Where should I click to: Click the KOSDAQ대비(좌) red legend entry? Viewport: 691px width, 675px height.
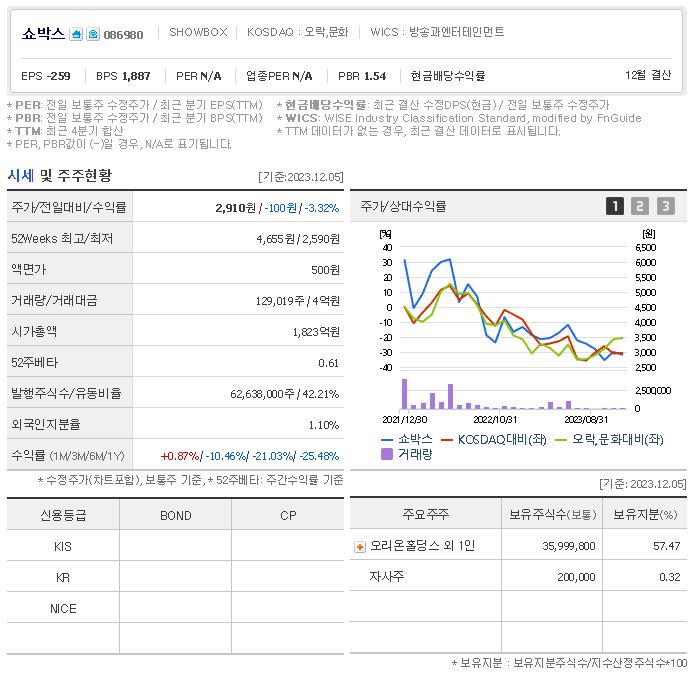[494, 439]
